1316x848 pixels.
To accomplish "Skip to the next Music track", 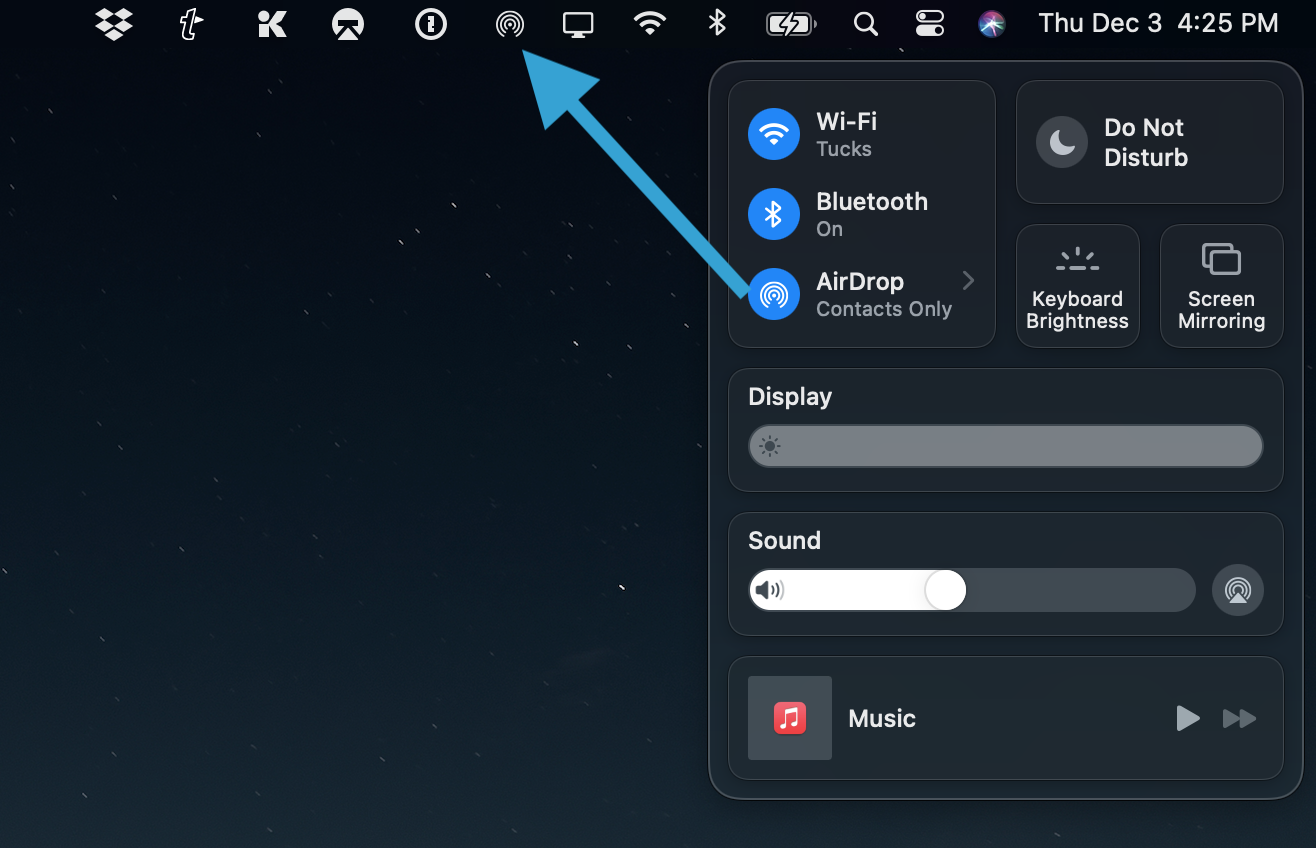I will [x=1239, y=718].
